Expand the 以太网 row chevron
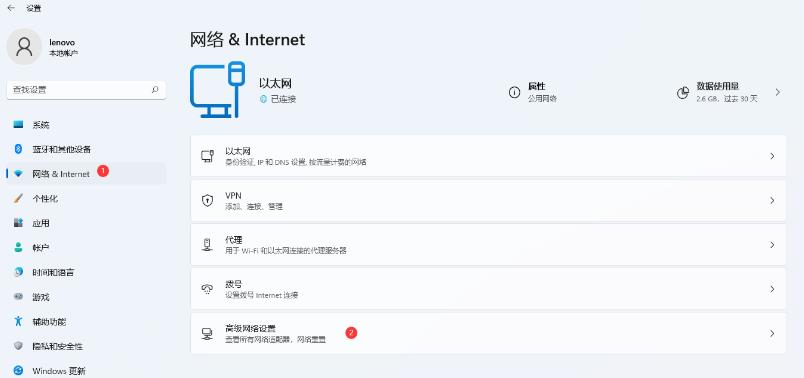This screenshot has width=804, height=378. click(772, 156)
